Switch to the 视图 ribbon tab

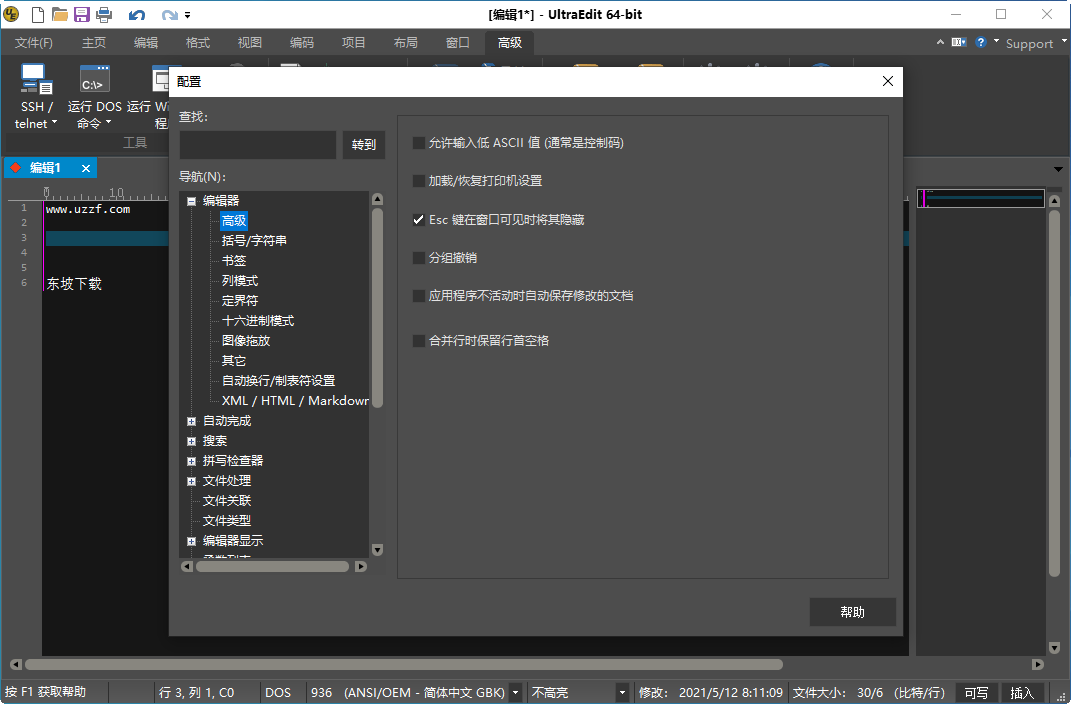tap(250, 42)
